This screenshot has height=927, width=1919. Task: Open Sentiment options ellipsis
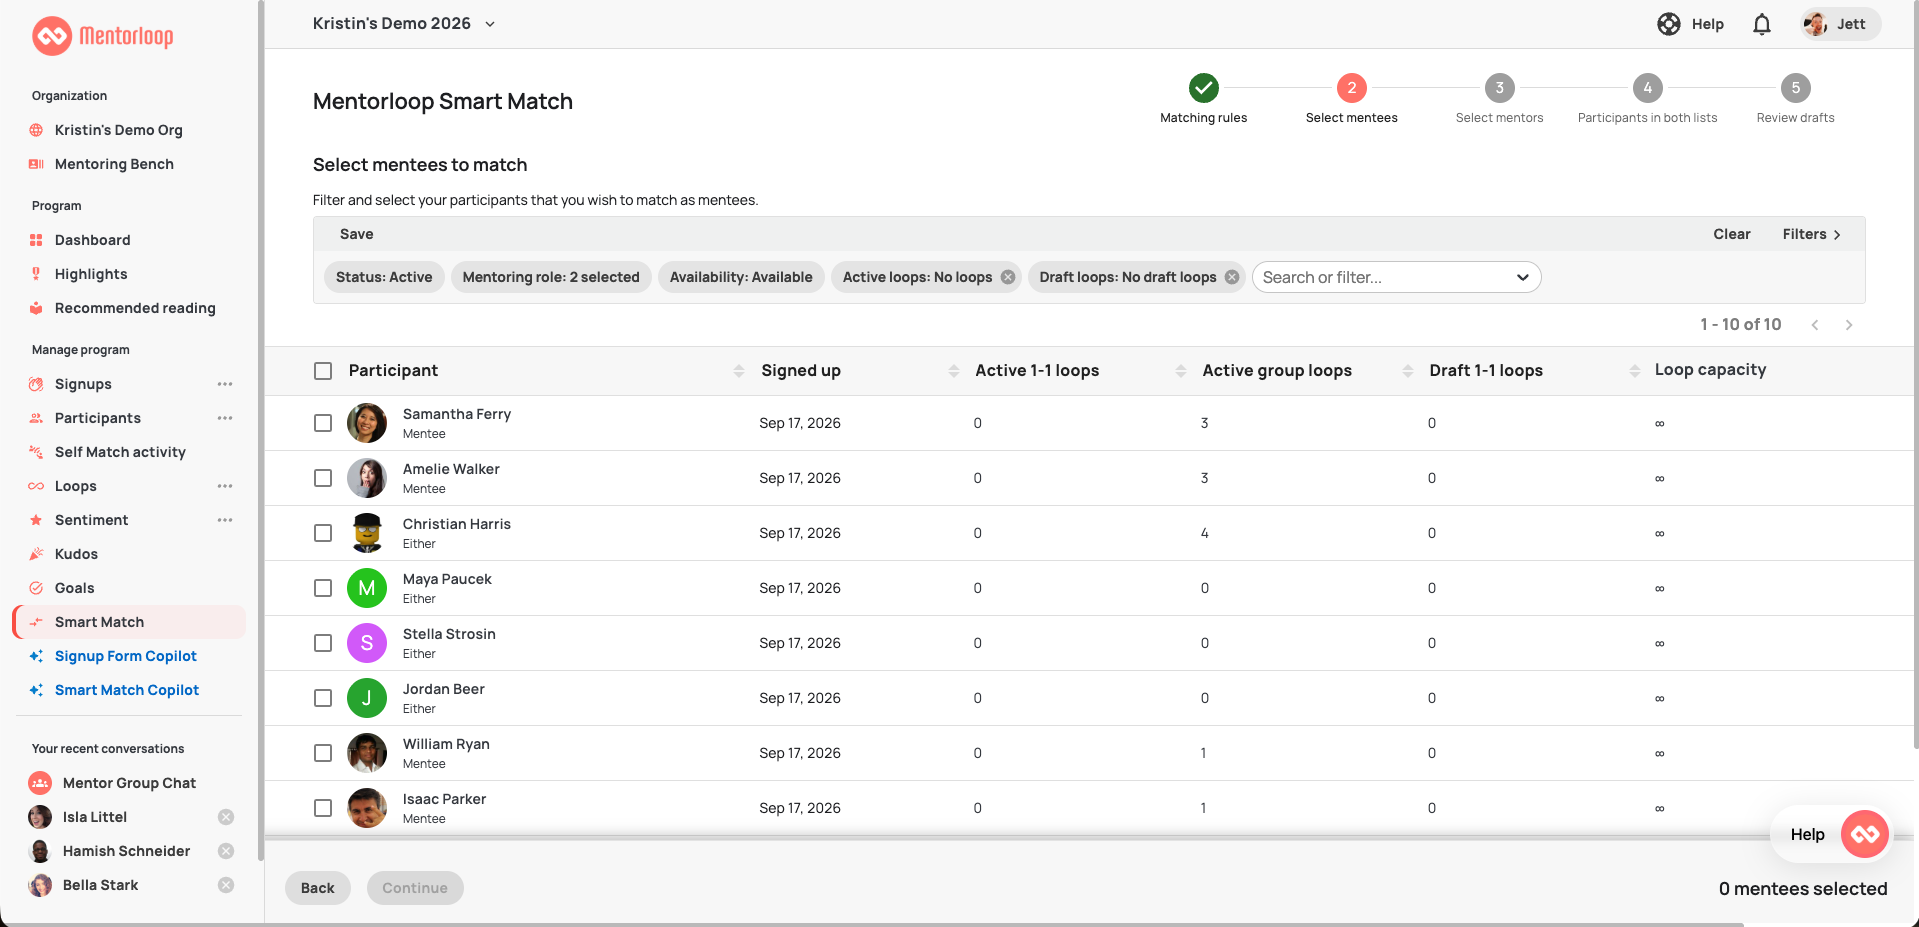coord(225,520)
